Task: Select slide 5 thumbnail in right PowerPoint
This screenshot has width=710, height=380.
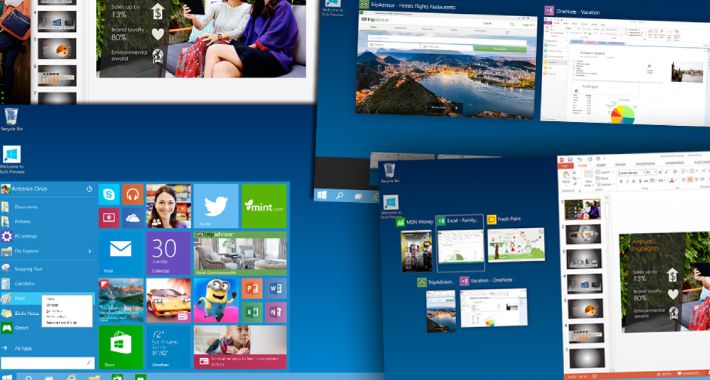Action: (x=586, y=308)
